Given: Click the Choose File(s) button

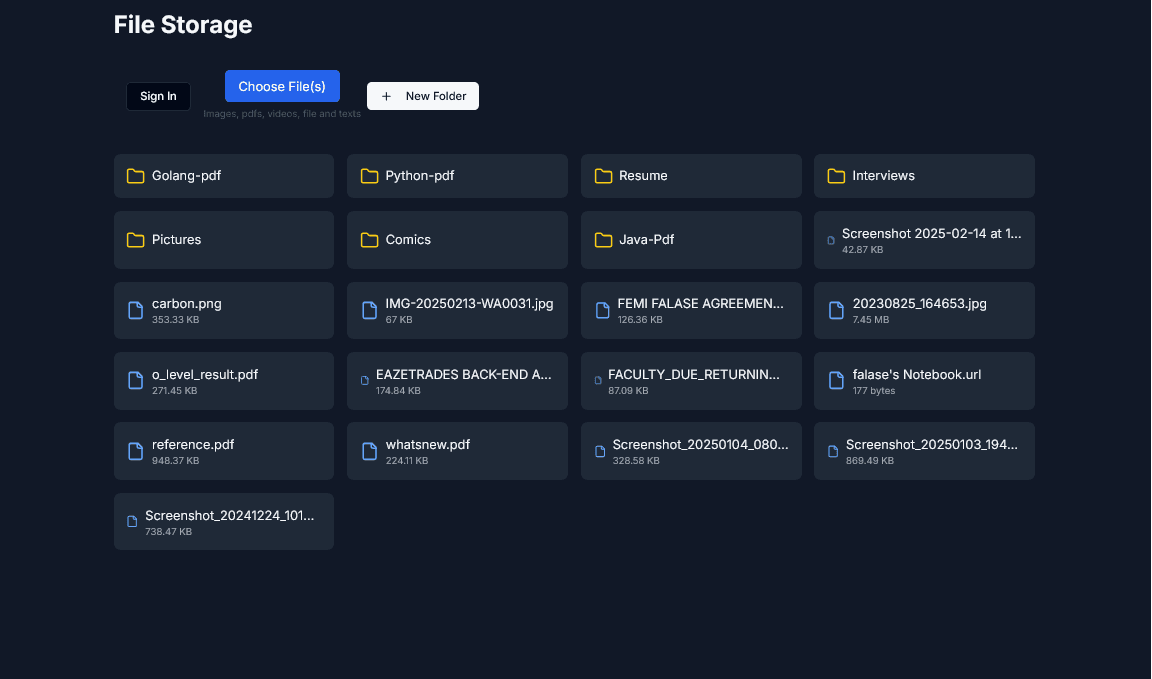Looking at the screenshot, I should (x=282, y=86).
